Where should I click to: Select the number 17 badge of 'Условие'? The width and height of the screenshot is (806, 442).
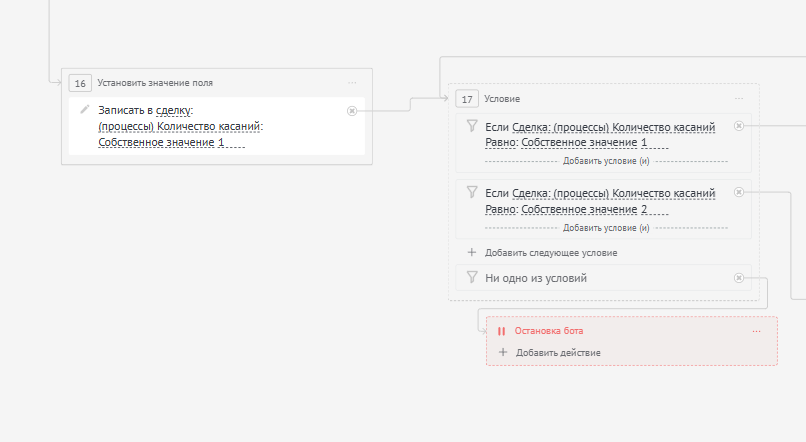point(466,99)
